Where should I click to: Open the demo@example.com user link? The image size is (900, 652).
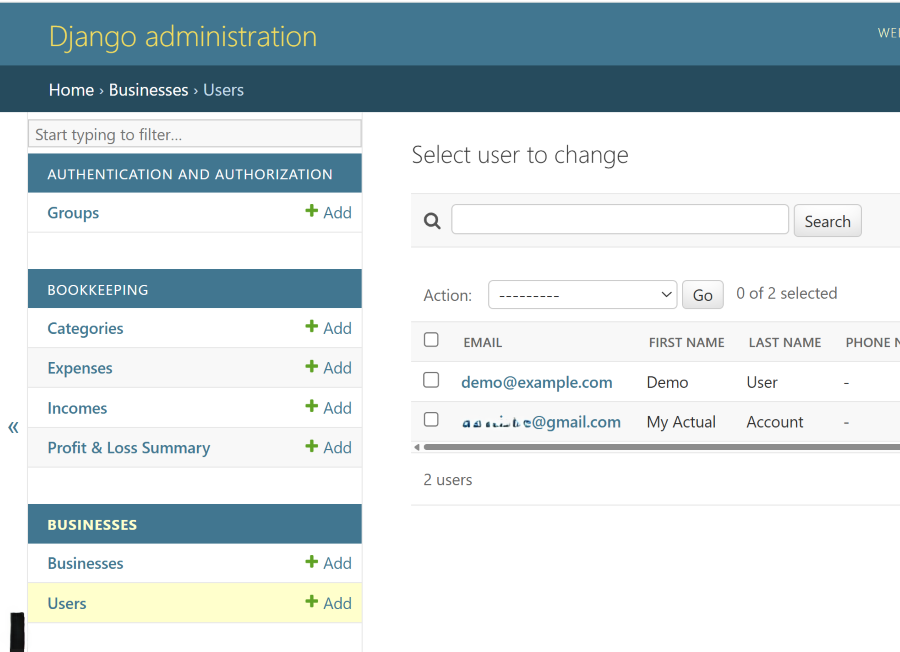[x=536, y=382]
